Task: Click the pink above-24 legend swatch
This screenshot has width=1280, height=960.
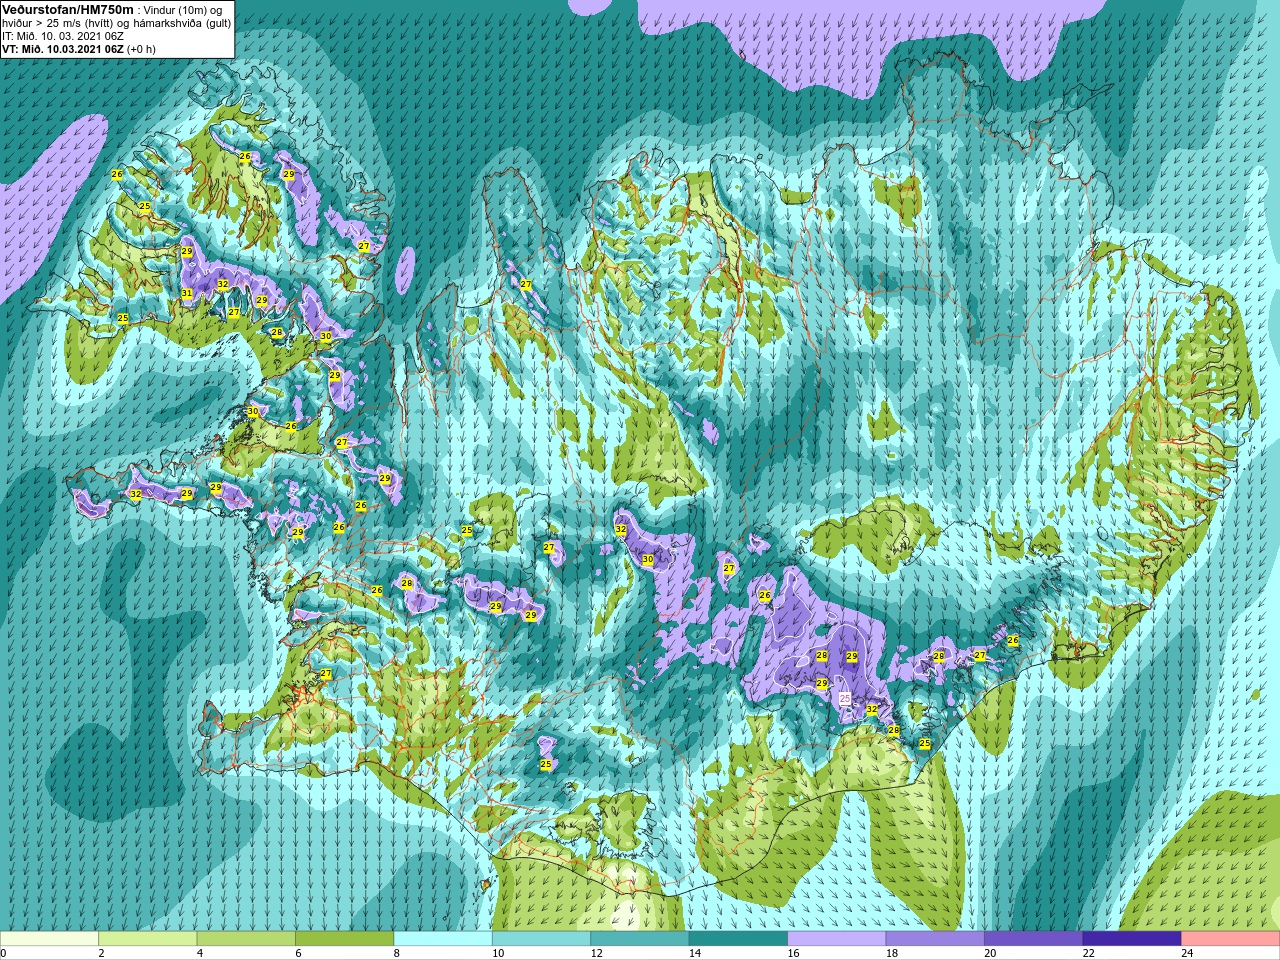Action: [1231, 939]
